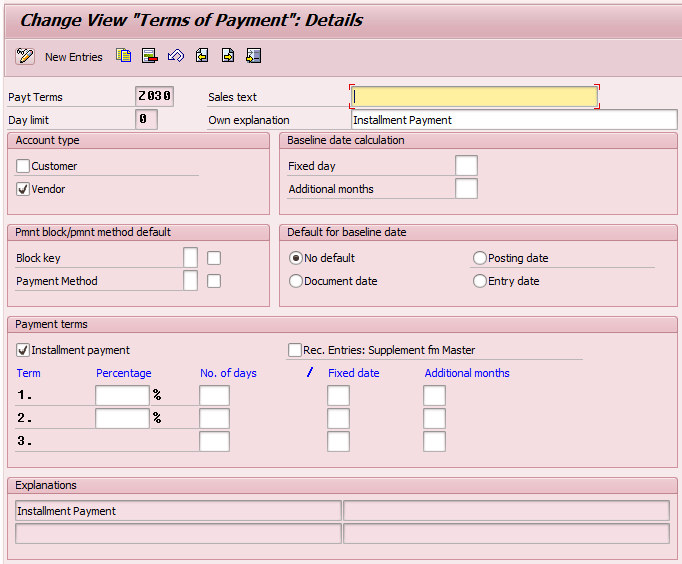Click the Payment Method input field
Screen dimensions: 682x564
coord(191,280)
